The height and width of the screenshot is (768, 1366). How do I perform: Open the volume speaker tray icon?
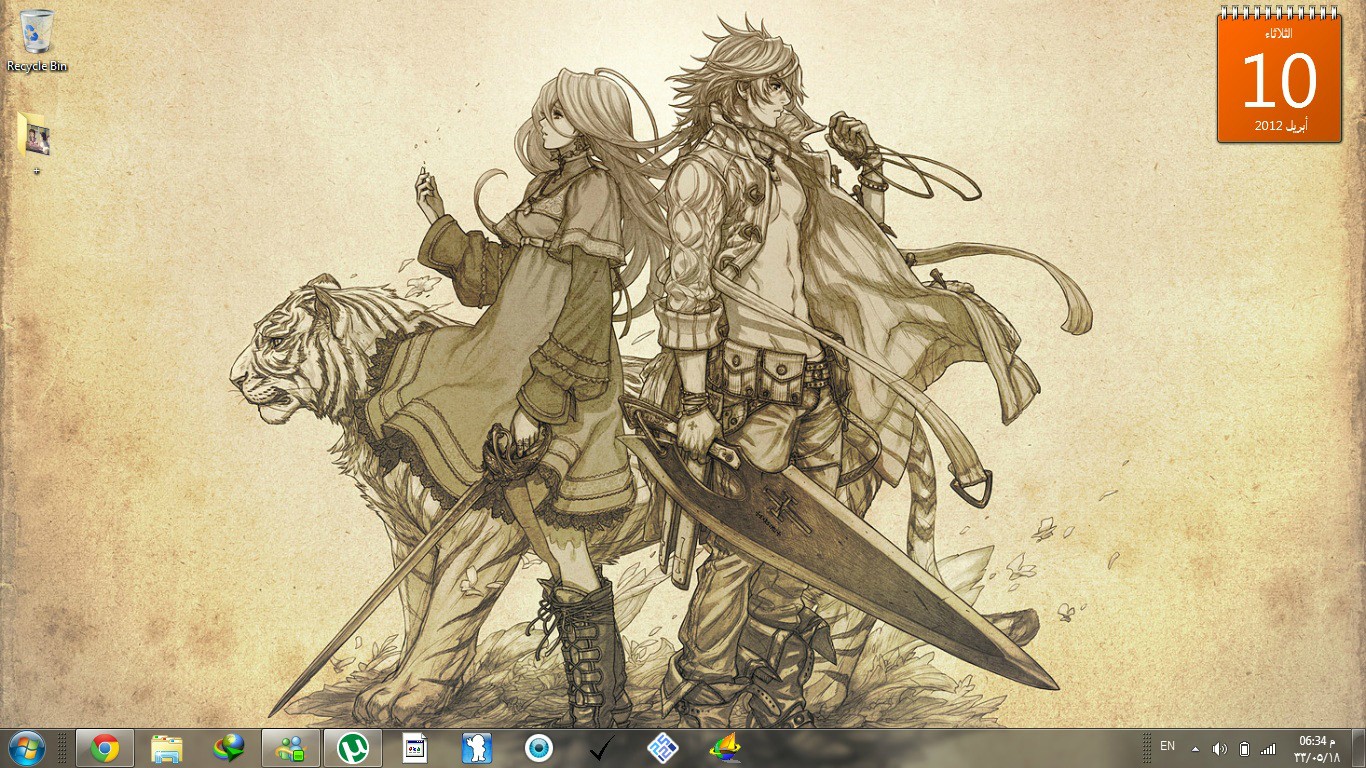coord(1219,749)
